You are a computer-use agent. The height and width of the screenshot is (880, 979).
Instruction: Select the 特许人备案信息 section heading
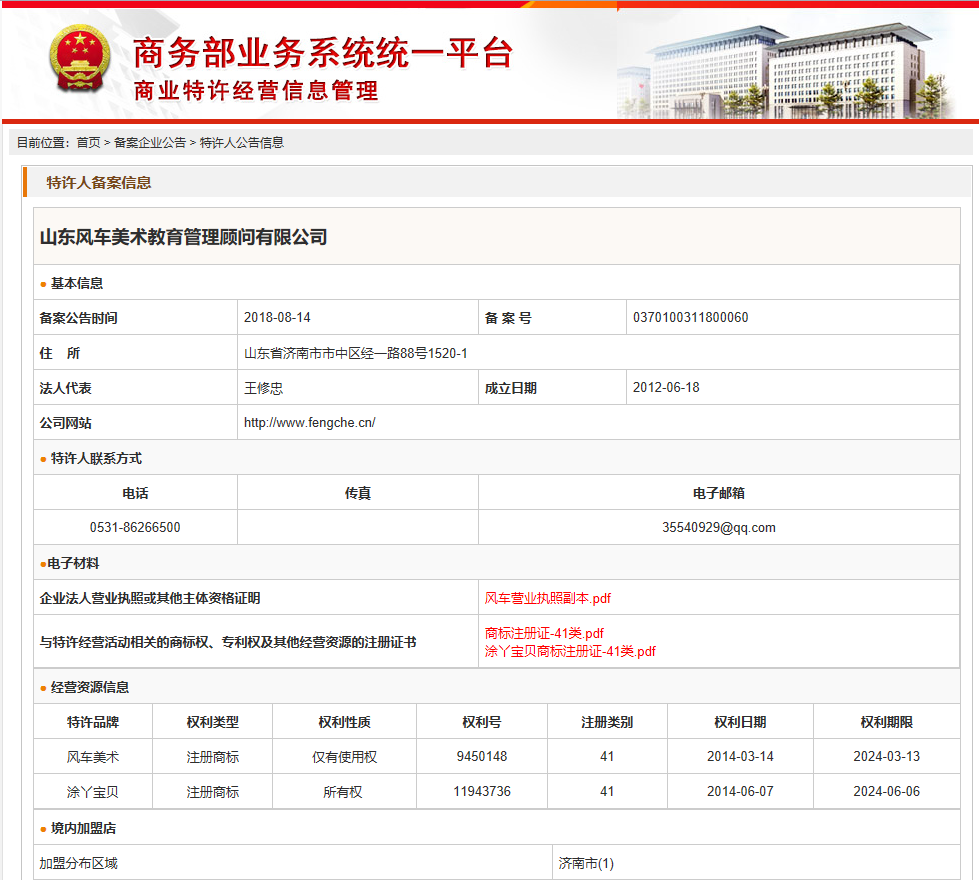pyautogui.click(x=99, y=182)
